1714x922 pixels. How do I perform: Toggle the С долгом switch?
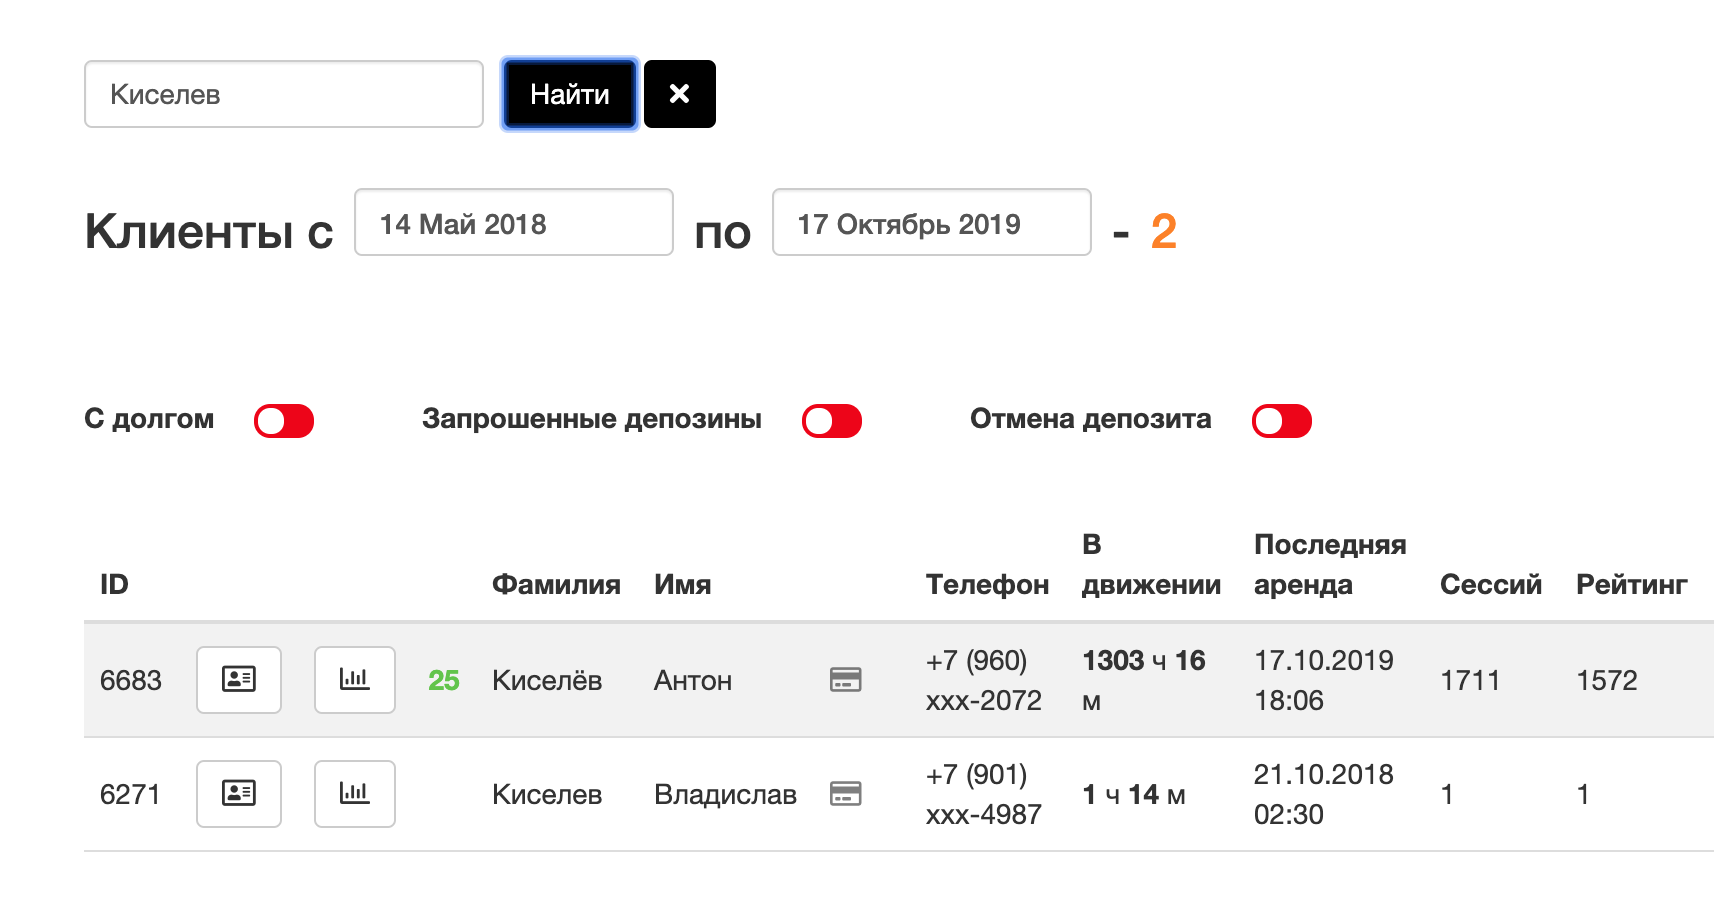pyautogui.click(x=284, y=421)
